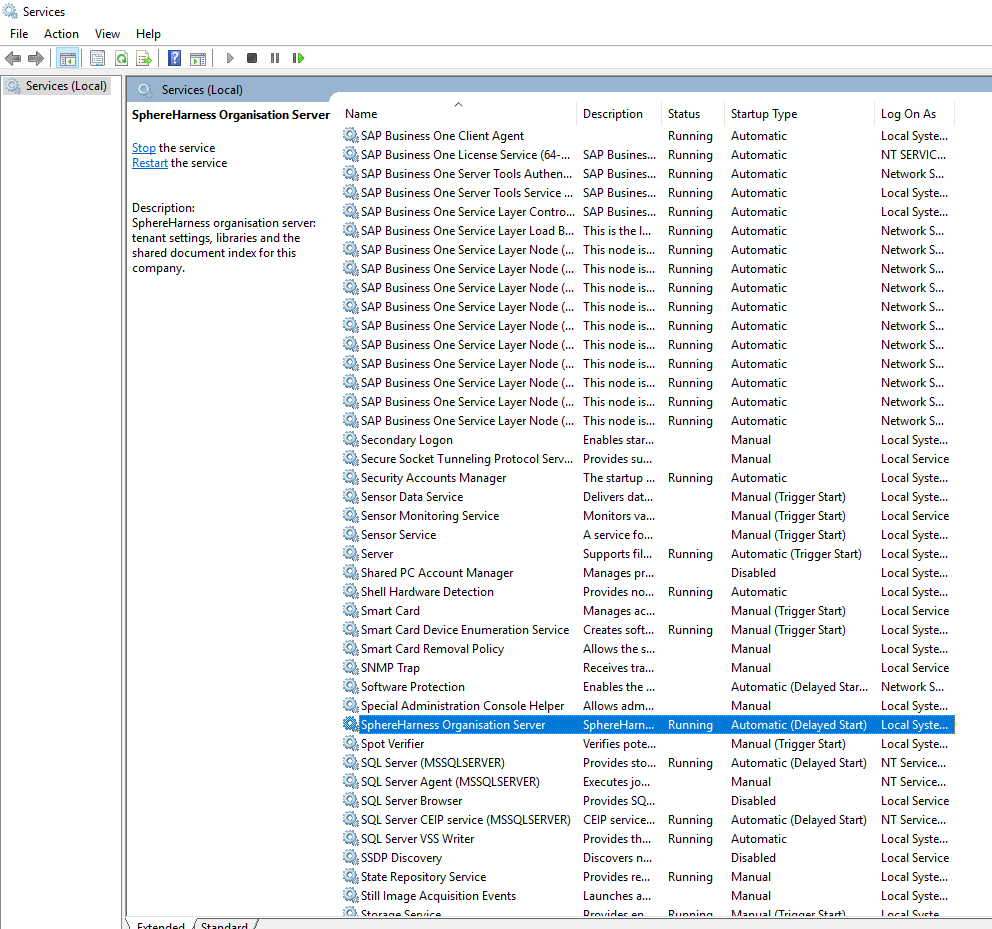Select Smart Card Device Enumeration Service
992x929 pixels.
pos(648,630)
